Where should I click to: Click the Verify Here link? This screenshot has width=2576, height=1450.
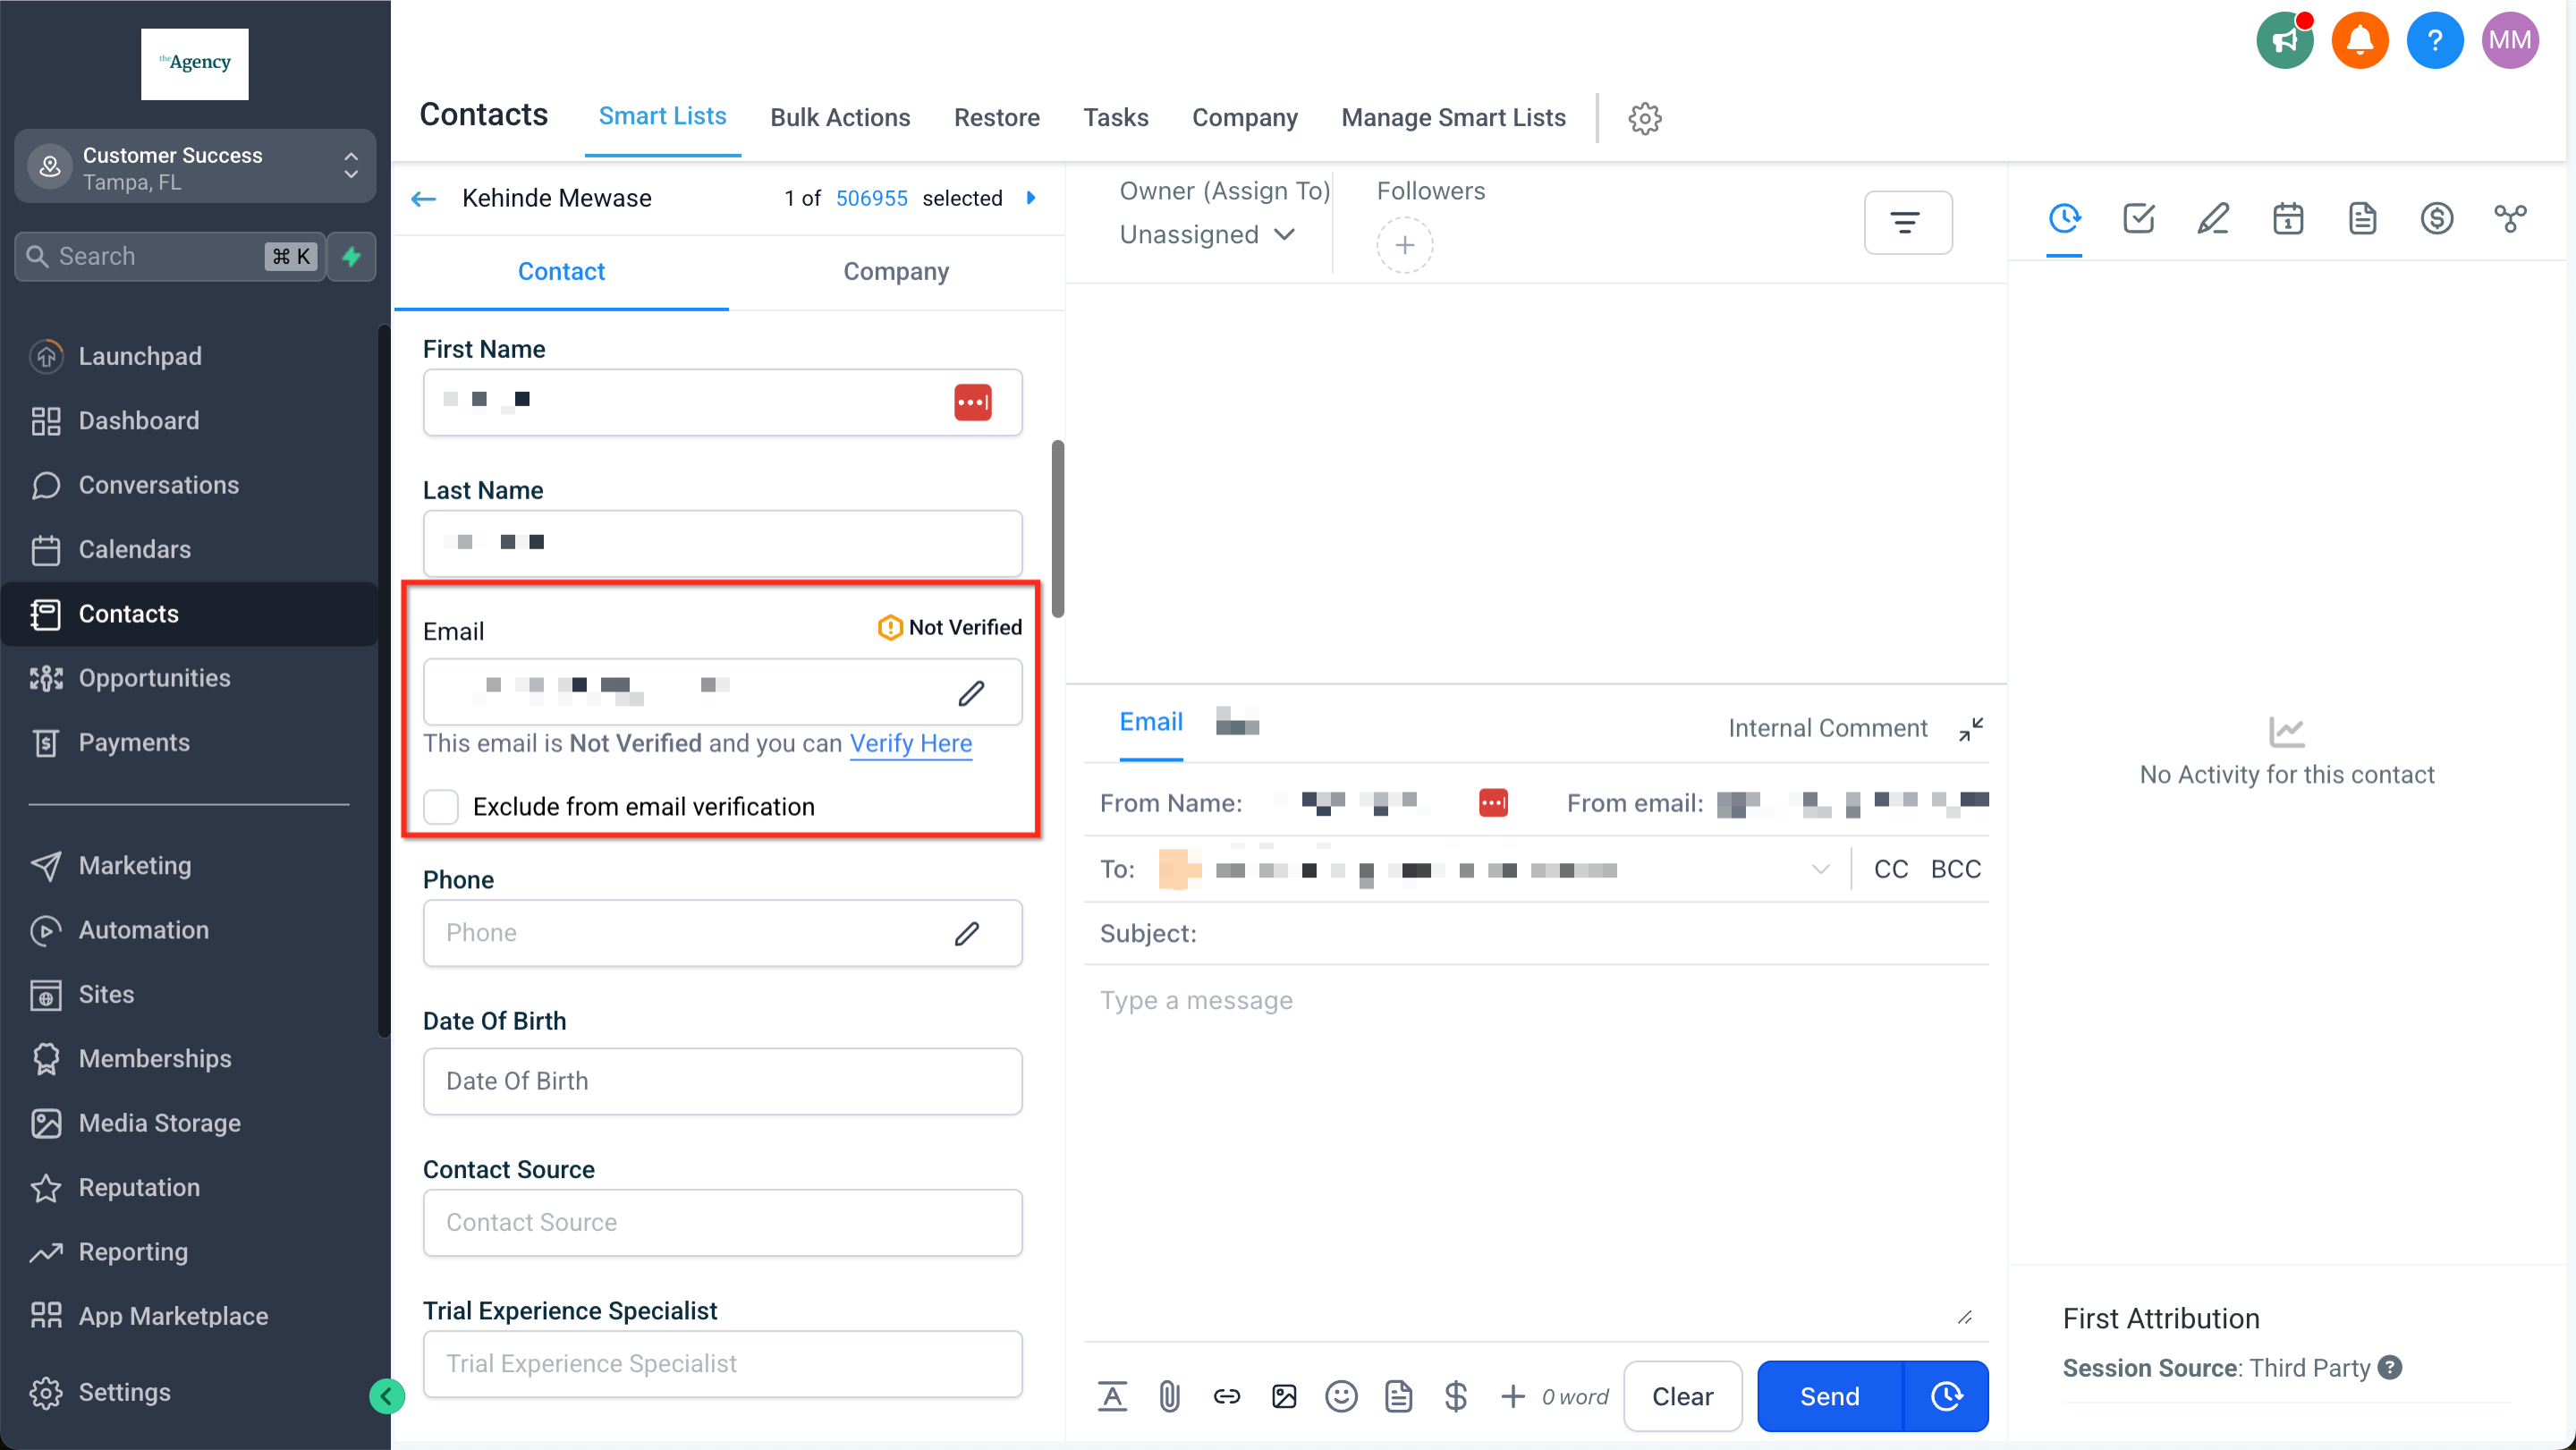coord(910,743)
